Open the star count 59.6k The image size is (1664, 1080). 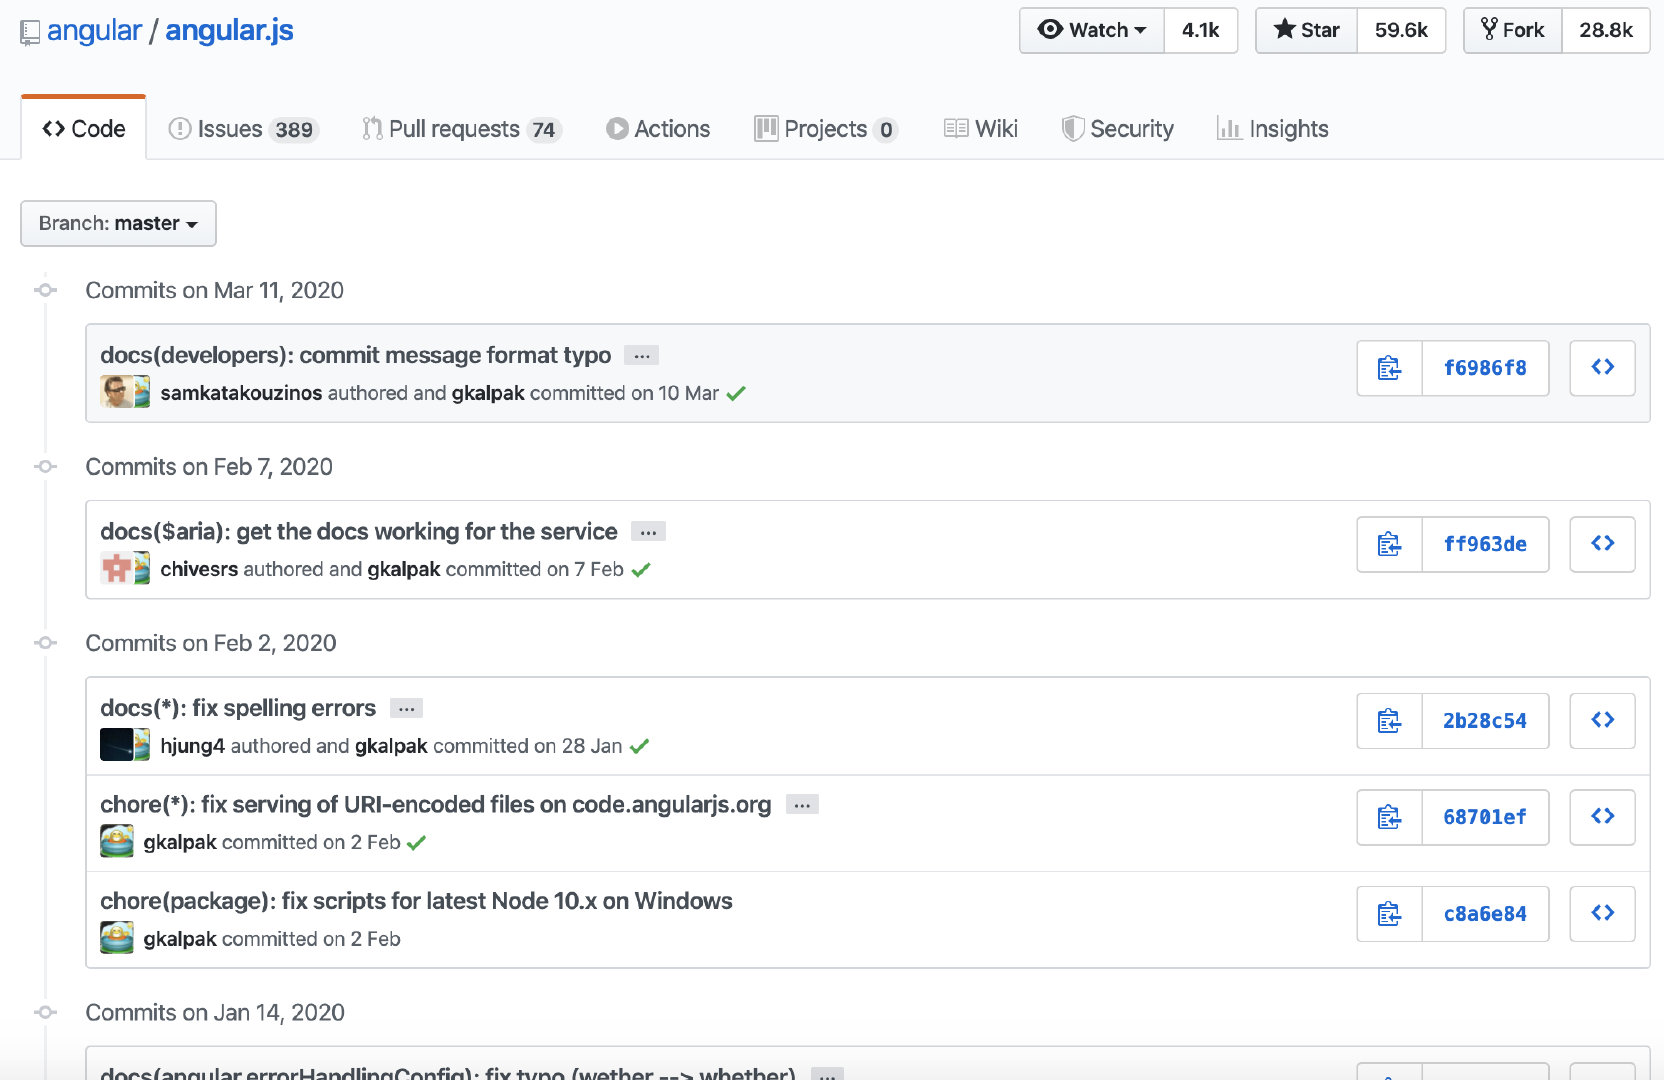(x=1400, y=30)
